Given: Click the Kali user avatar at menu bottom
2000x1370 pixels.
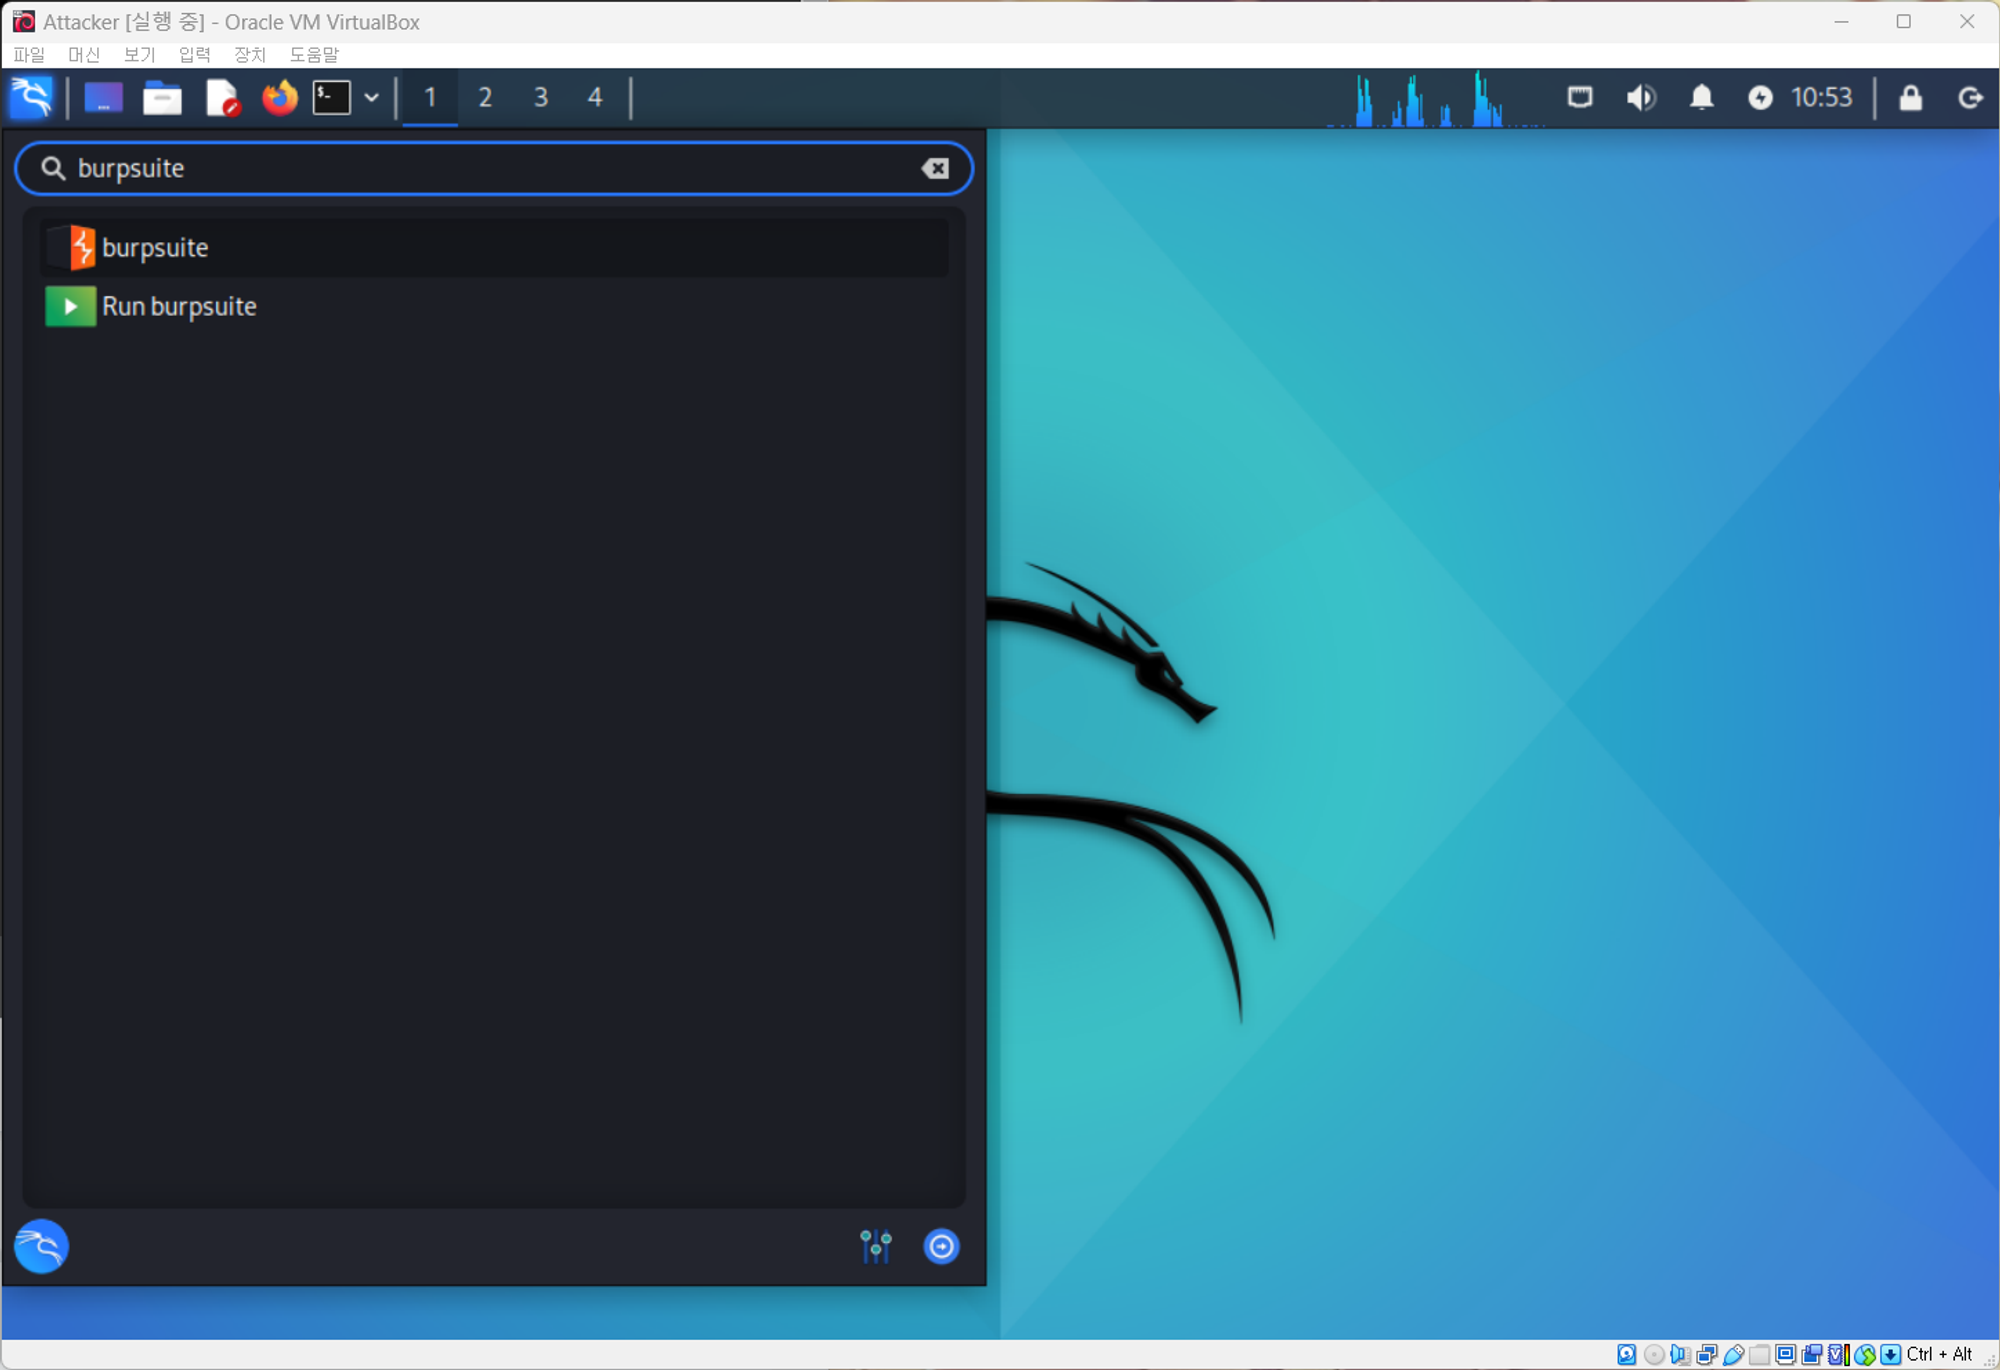Looking at the screenshot, I should 41,1246.
